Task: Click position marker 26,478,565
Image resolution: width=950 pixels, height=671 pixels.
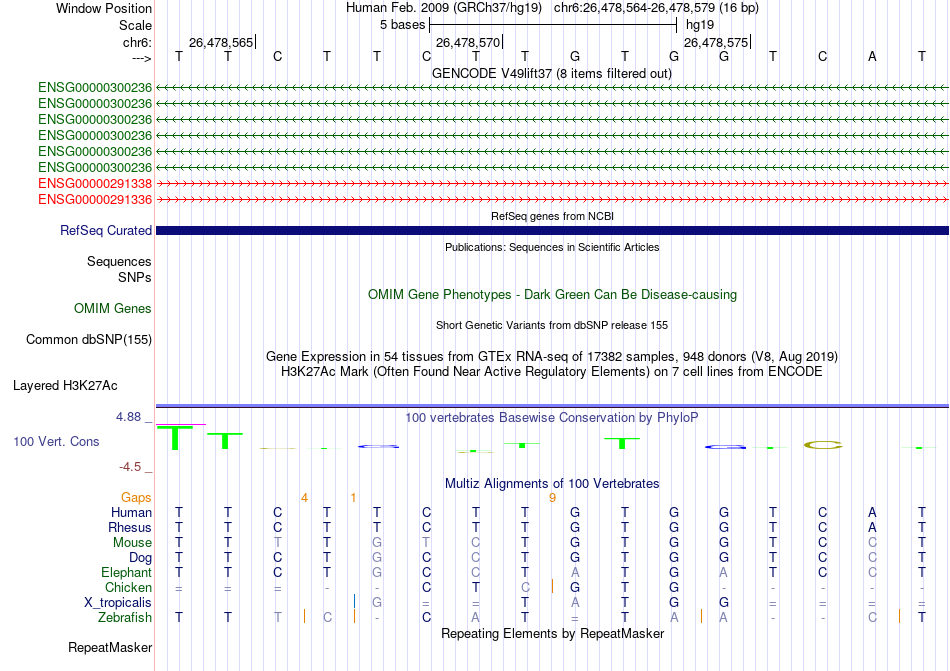Action: pos(221,42)
